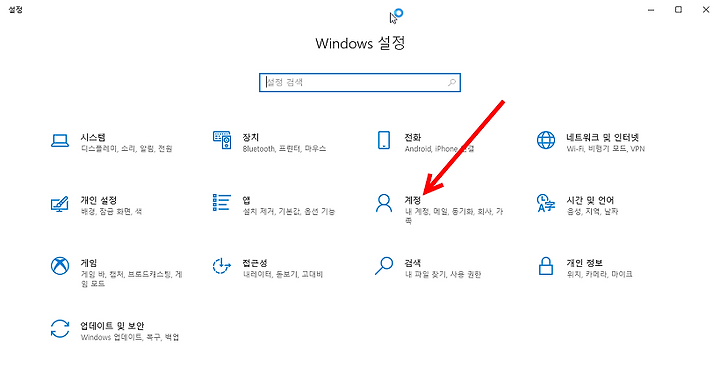
Task: Select the 검색 category title
Action: tap(413, 263)
